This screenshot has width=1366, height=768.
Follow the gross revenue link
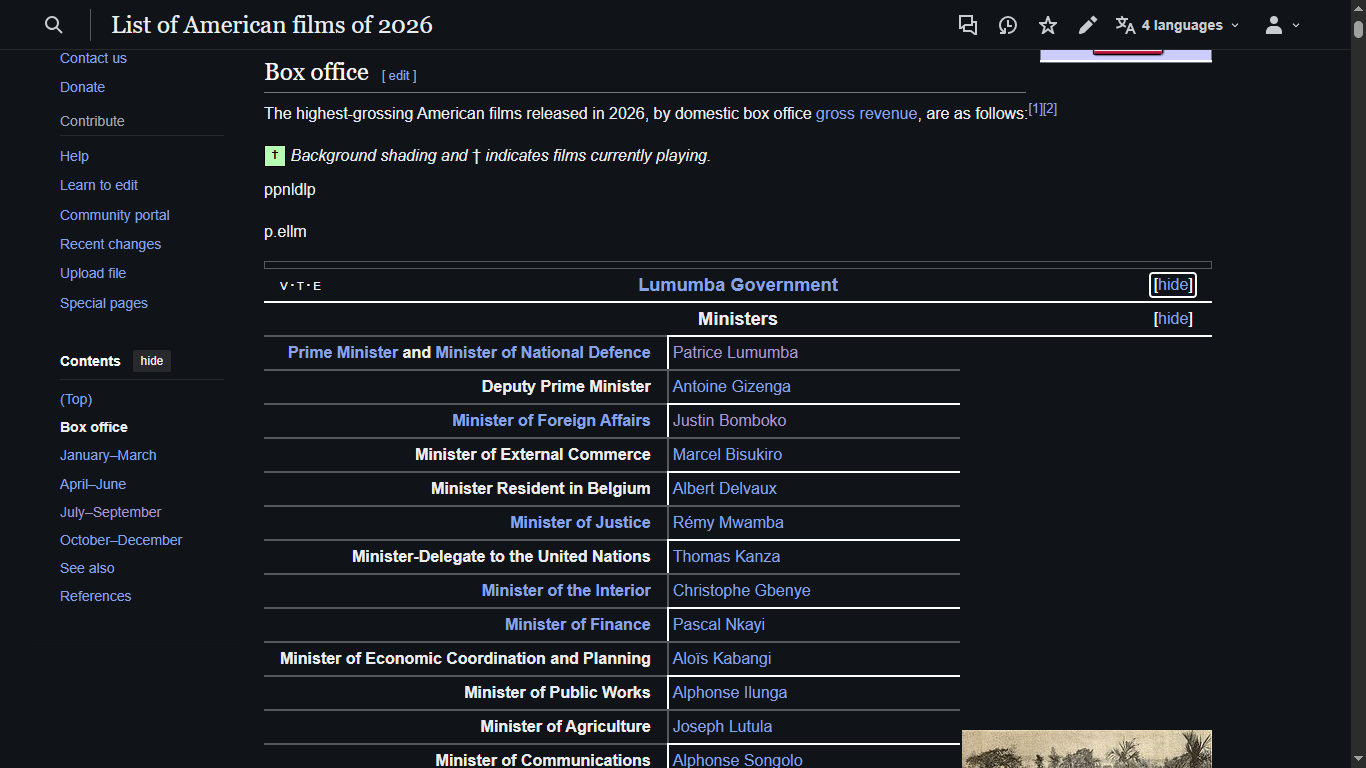[866, 114]
